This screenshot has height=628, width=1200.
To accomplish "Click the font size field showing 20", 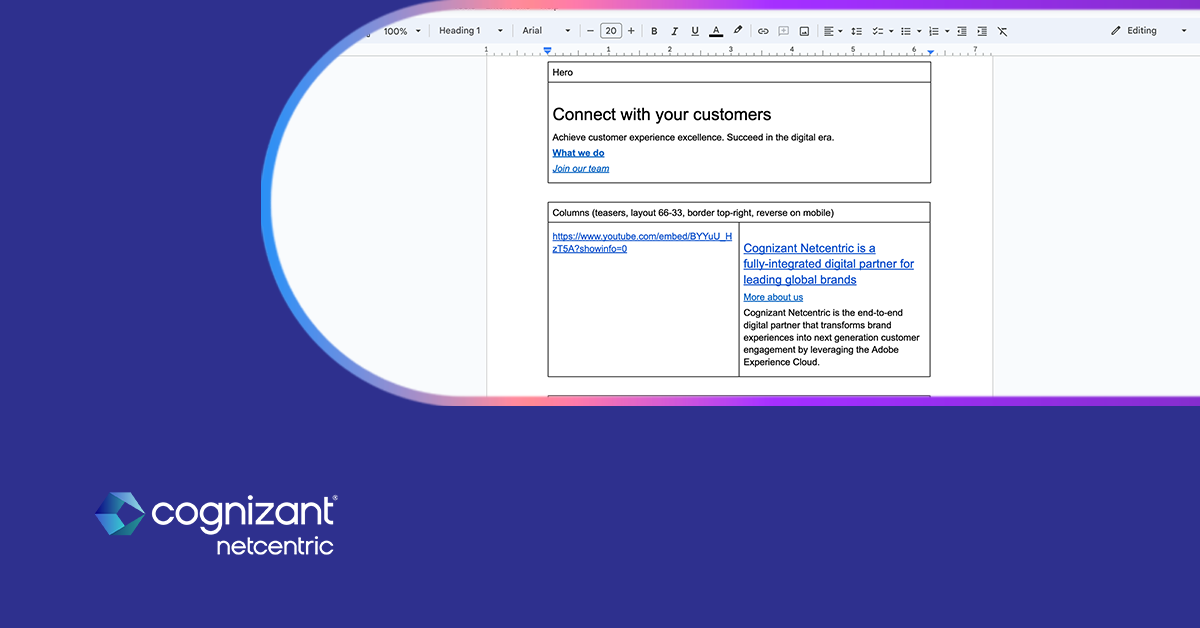I will [611, 31].
